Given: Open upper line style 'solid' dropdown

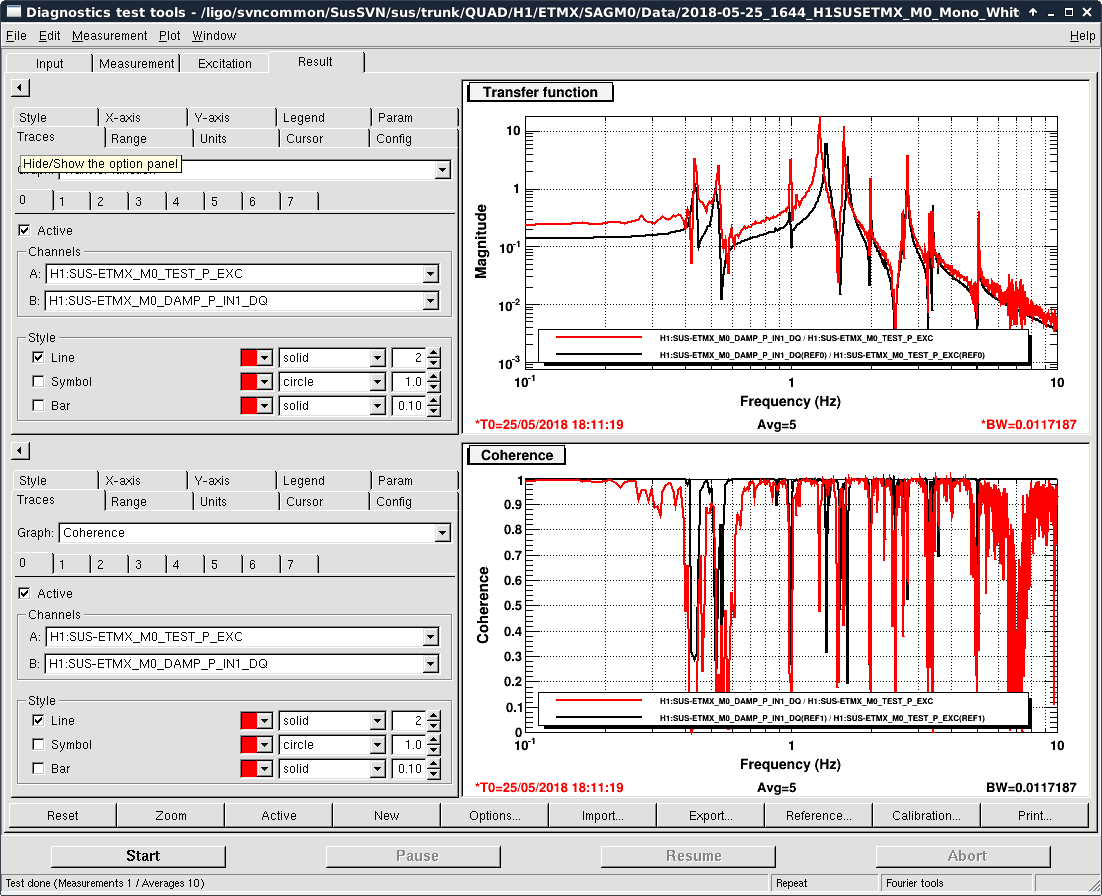Looking at the screenshot, I should coord(377,358).
